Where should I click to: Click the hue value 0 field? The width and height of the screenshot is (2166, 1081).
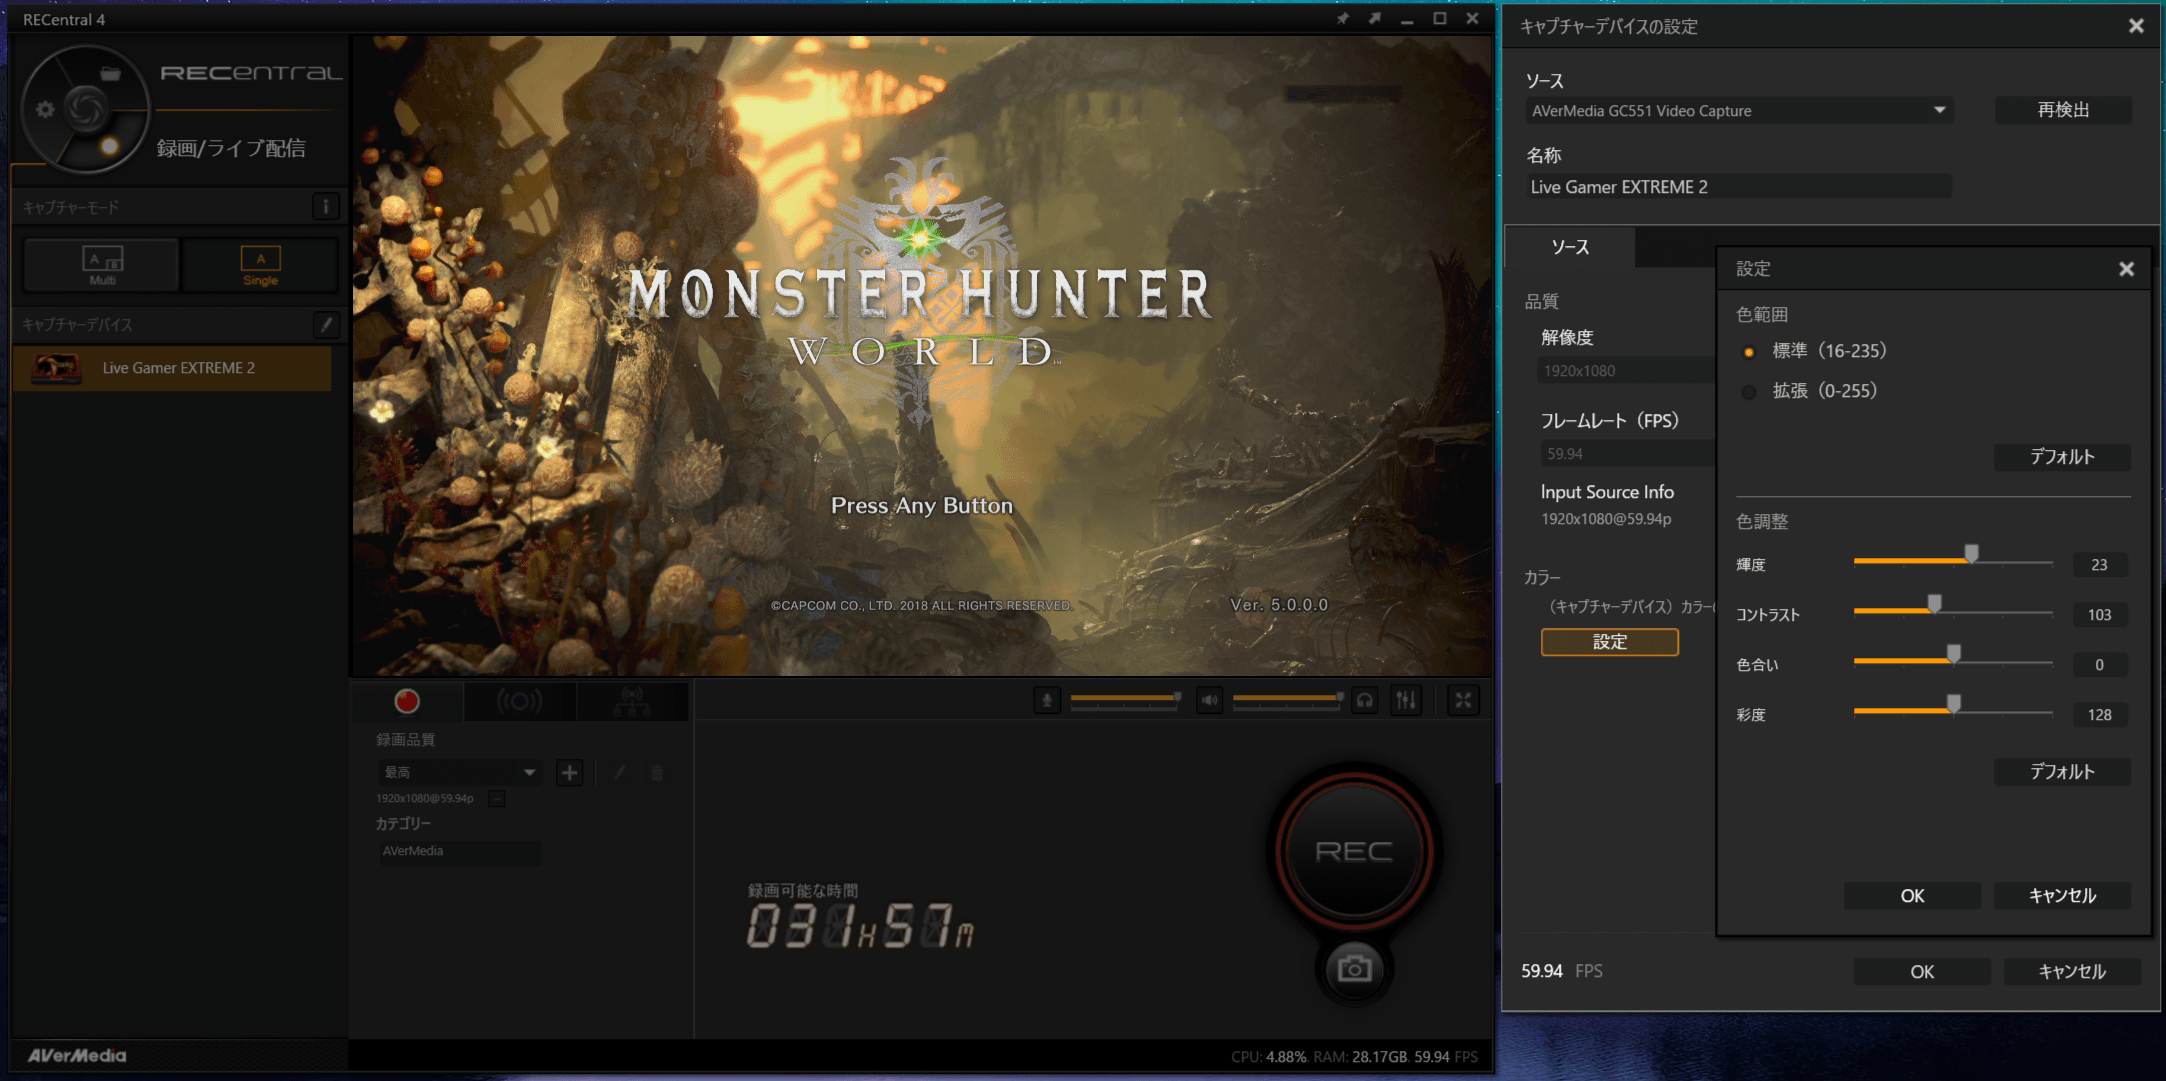click(2099, 665)
